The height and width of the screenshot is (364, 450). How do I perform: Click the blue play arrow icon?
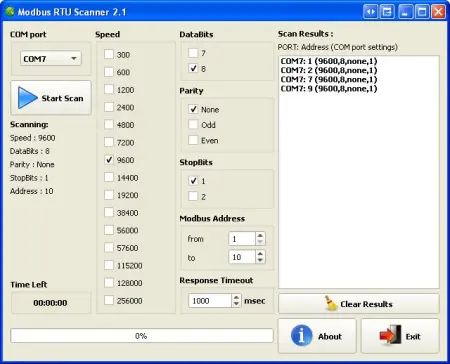click(x=27, y=98)
